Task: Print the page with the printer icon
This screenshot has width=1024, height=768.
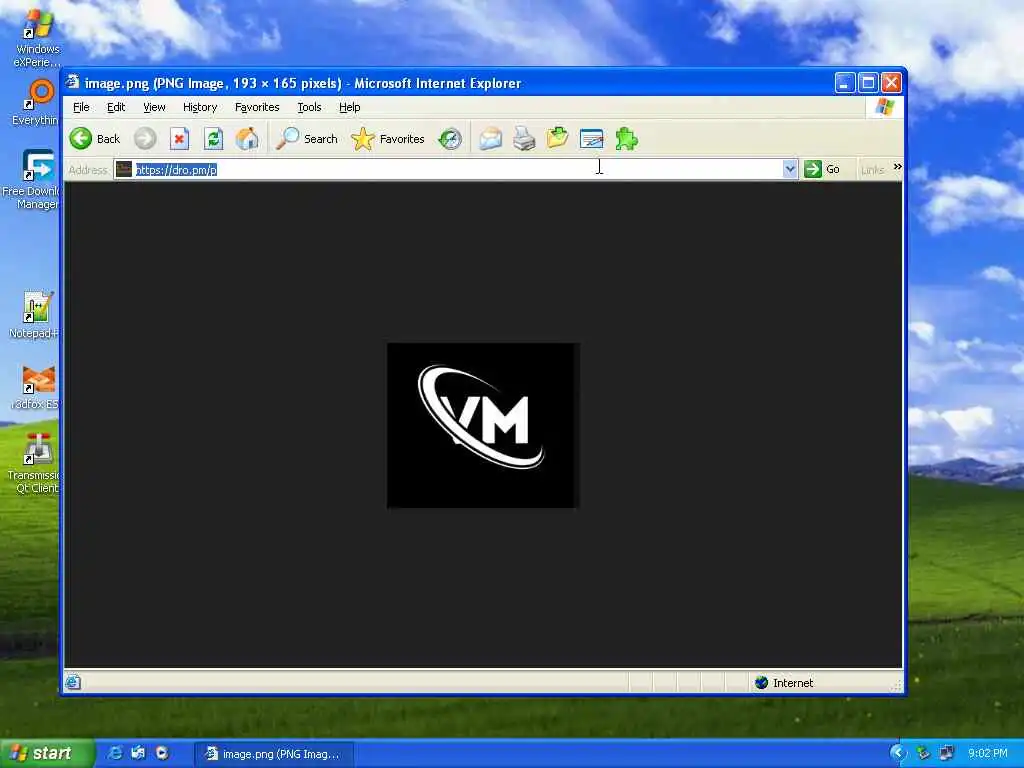Action: point(524,138)
